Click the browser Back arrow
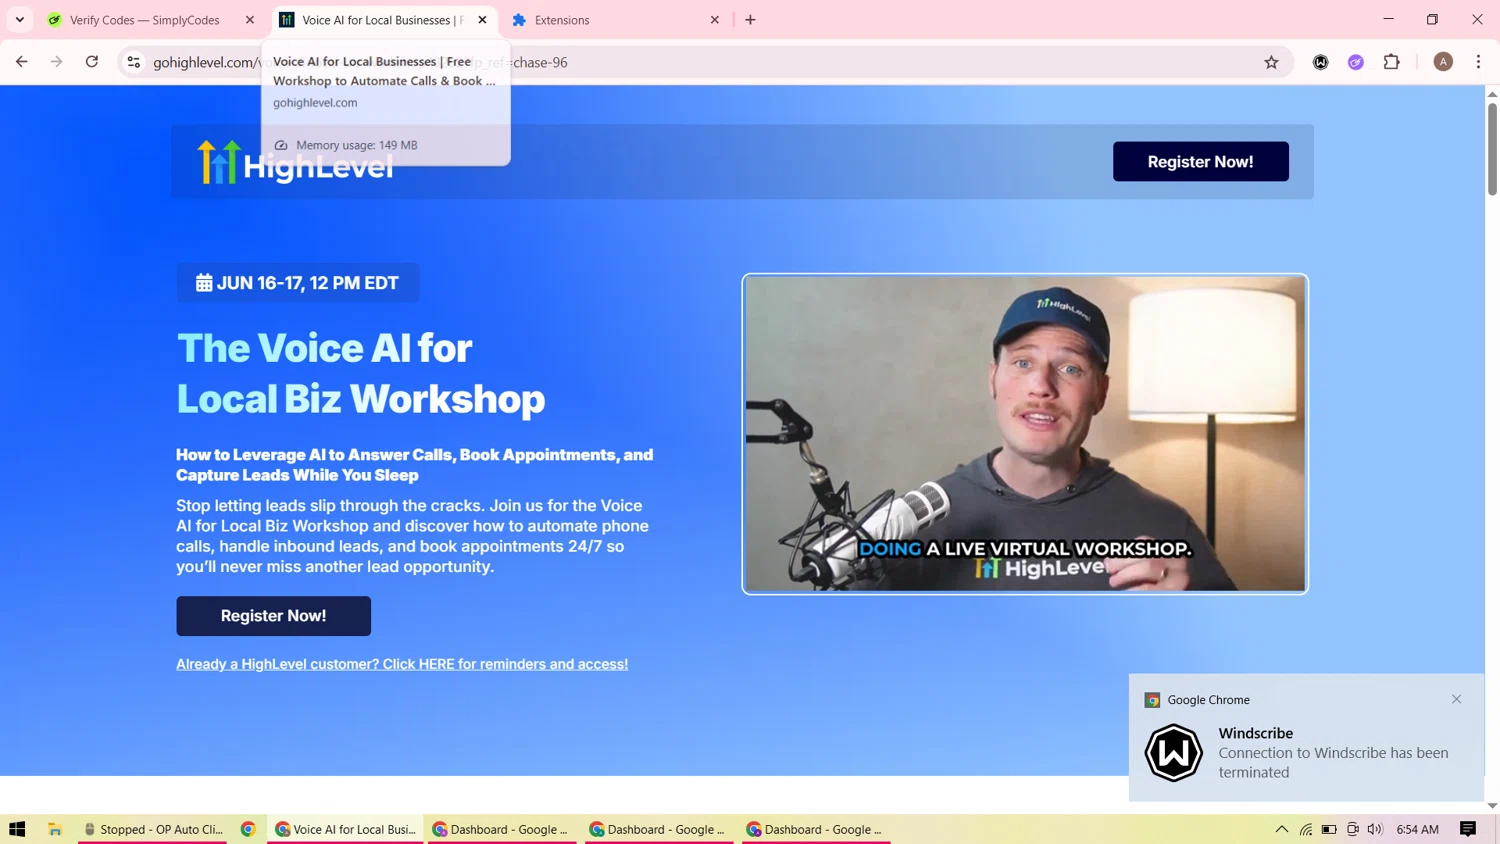 (22, 62)
